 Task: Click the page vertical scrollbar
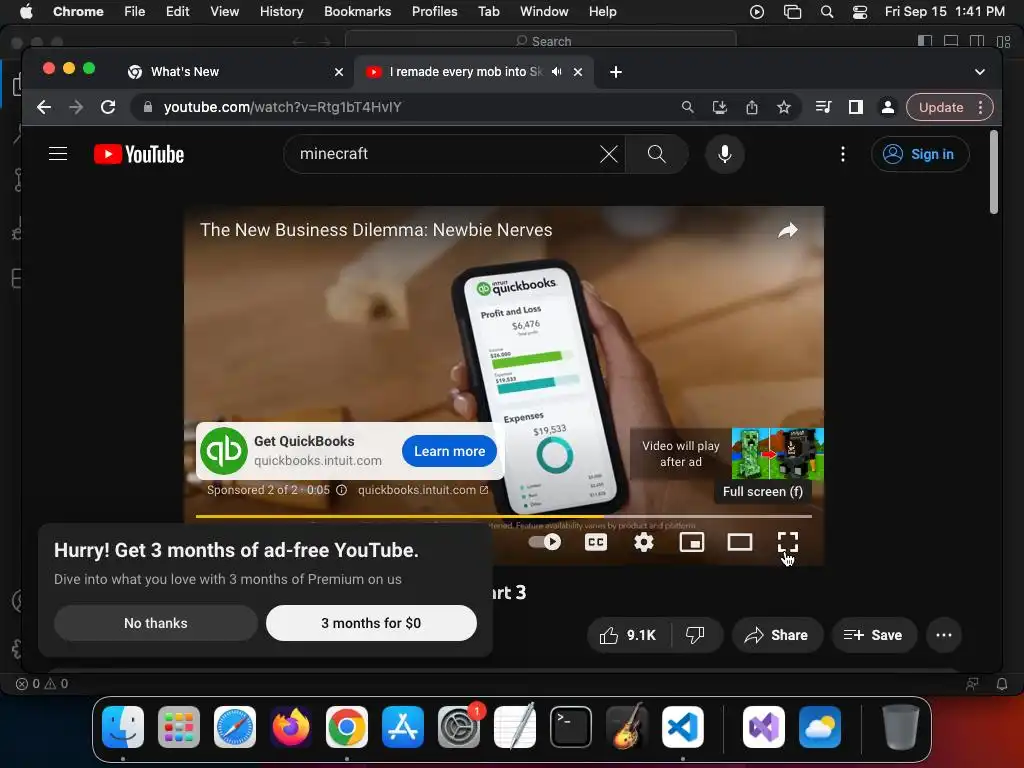click(x=993, y=172)
